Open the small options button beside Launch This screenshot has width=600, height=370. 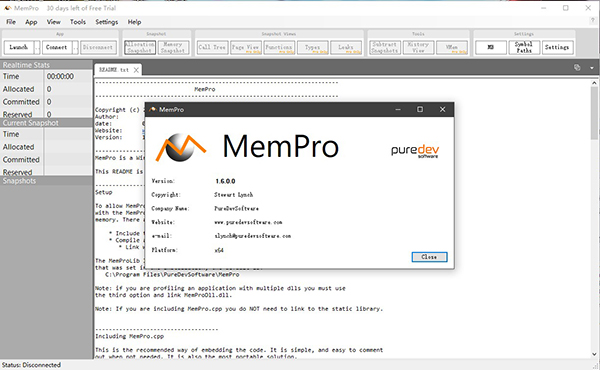37,47
